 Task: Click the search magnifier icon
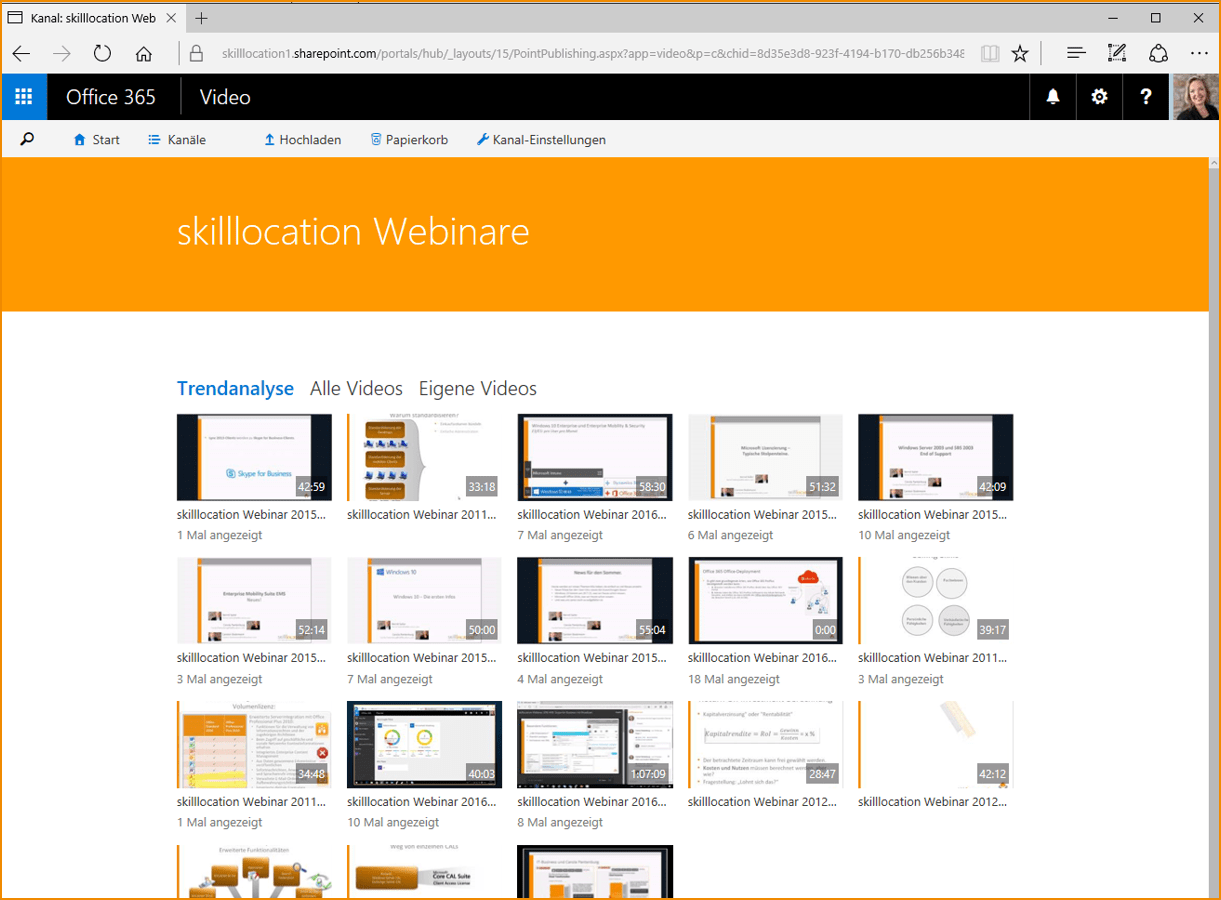27,140
